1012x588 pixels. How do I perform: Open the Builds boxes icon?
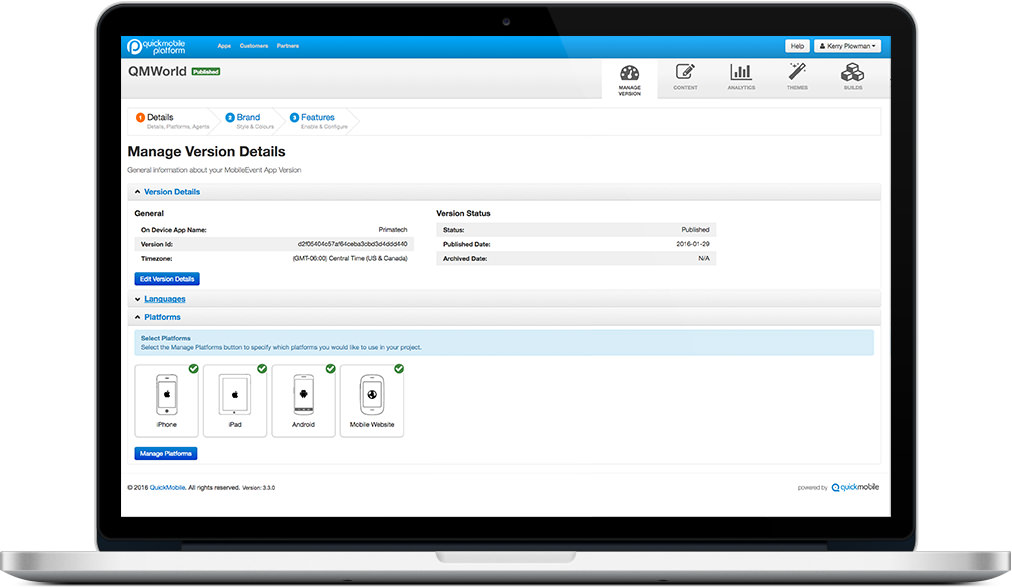coord(852,73)
